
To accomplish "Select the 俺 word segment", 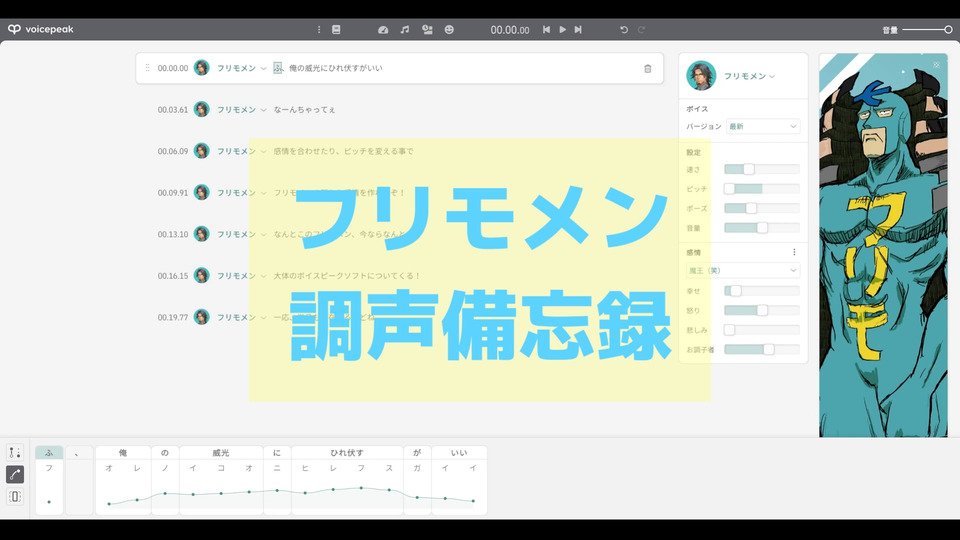I will click(123, 452).
